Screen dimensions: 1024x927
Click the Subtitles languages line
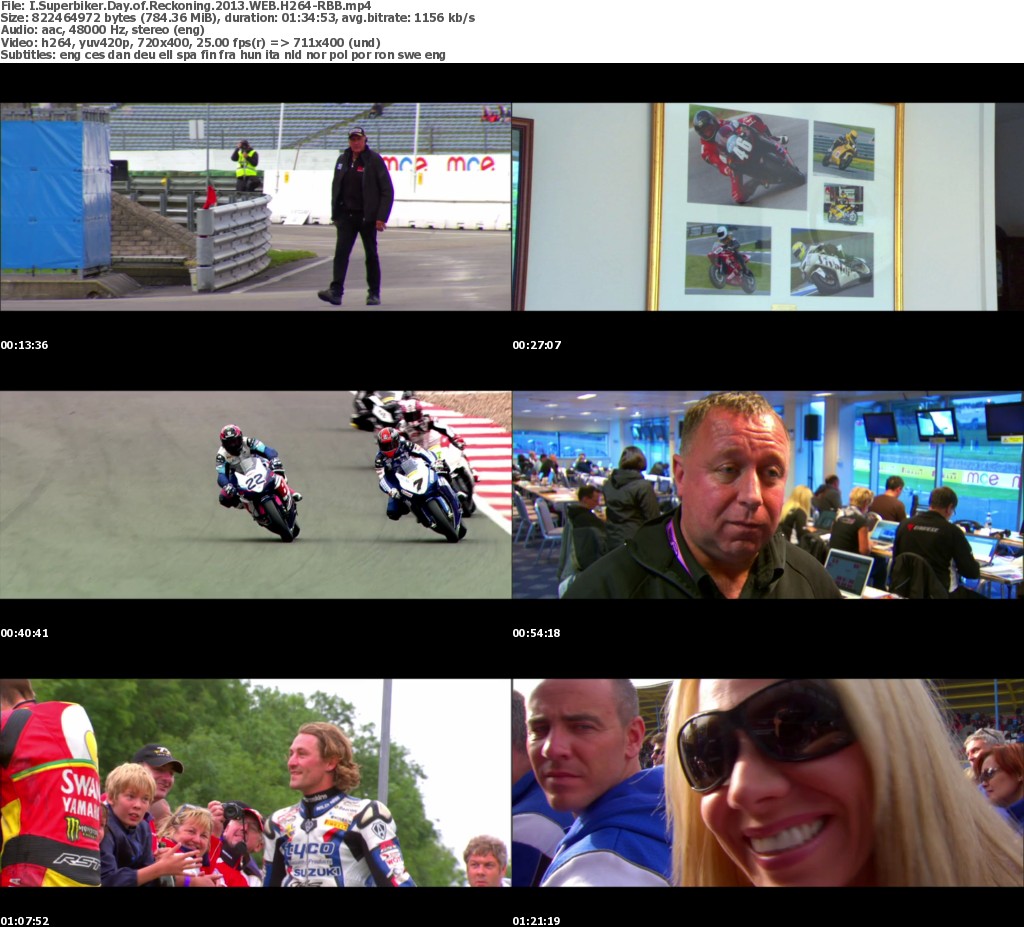(223, 55)
